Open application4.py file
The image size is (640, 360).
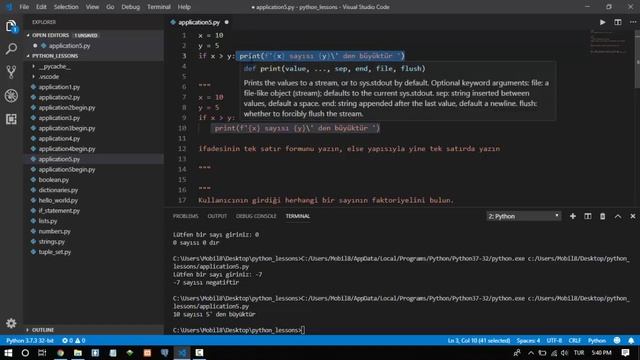coord(59,138)
